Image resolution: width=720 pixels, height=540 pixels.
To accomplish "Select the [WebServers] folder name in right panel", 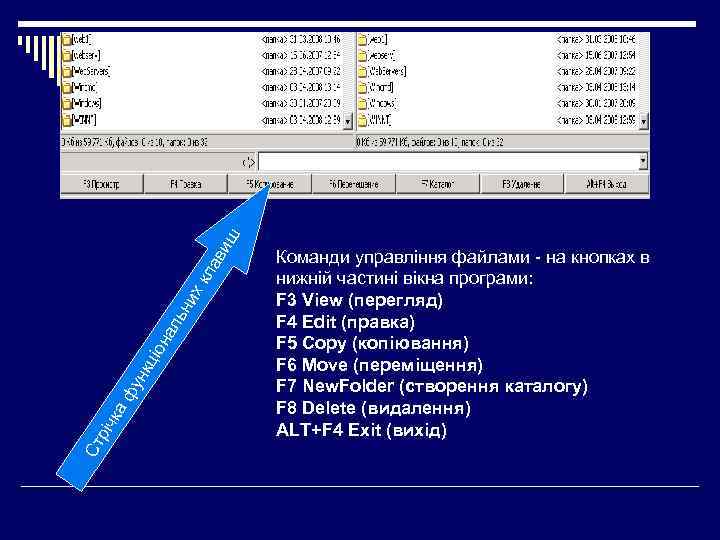I will tap(388, 72).
